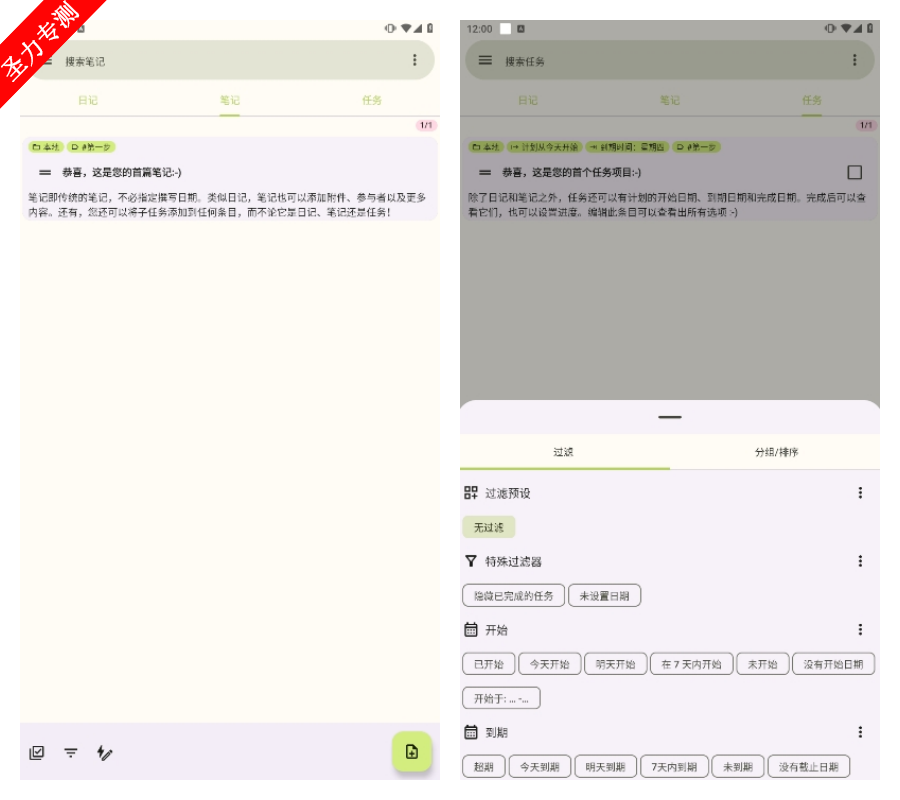Tap the 超期 due filter chip
Image resolution: width=900 pixels, height=800 pixels.
click(484, 766)
